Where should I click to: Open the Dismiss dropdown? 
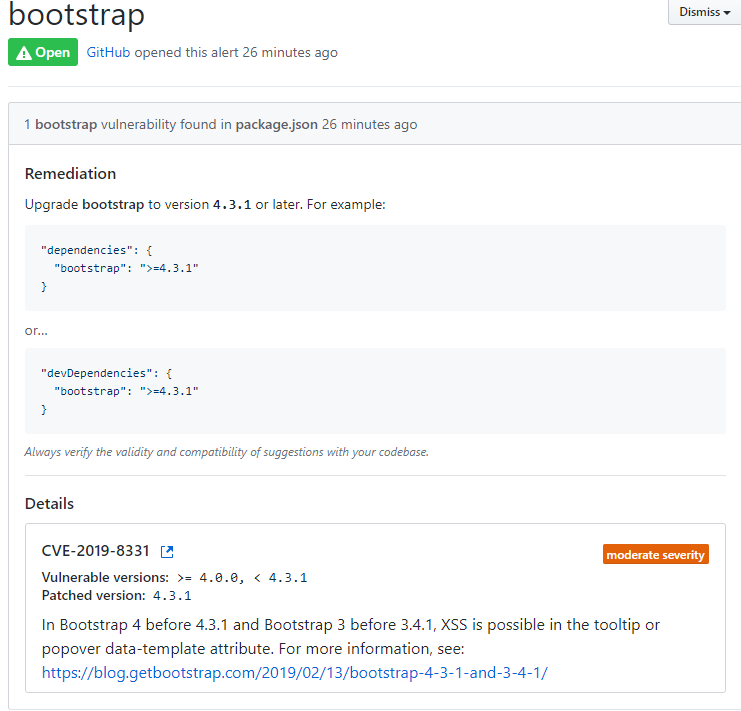tap(704, 12)
